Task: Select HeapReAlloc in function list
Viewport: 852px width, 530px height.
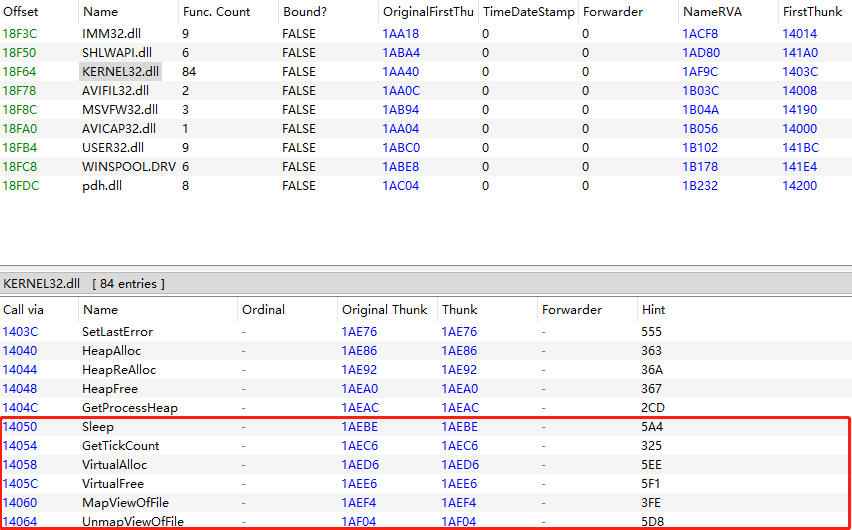Action: [426, 370]
